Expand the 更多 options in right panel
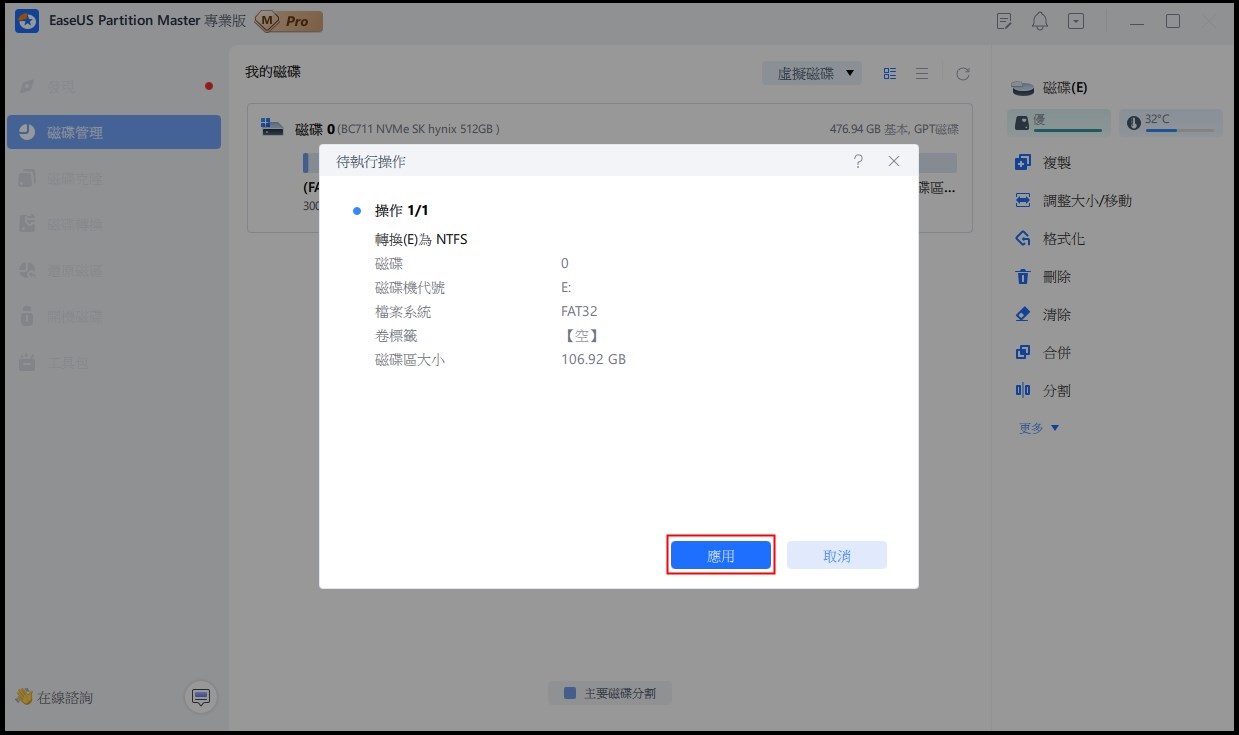This screenshot has height=735, width=1239. pos(1037,427)
